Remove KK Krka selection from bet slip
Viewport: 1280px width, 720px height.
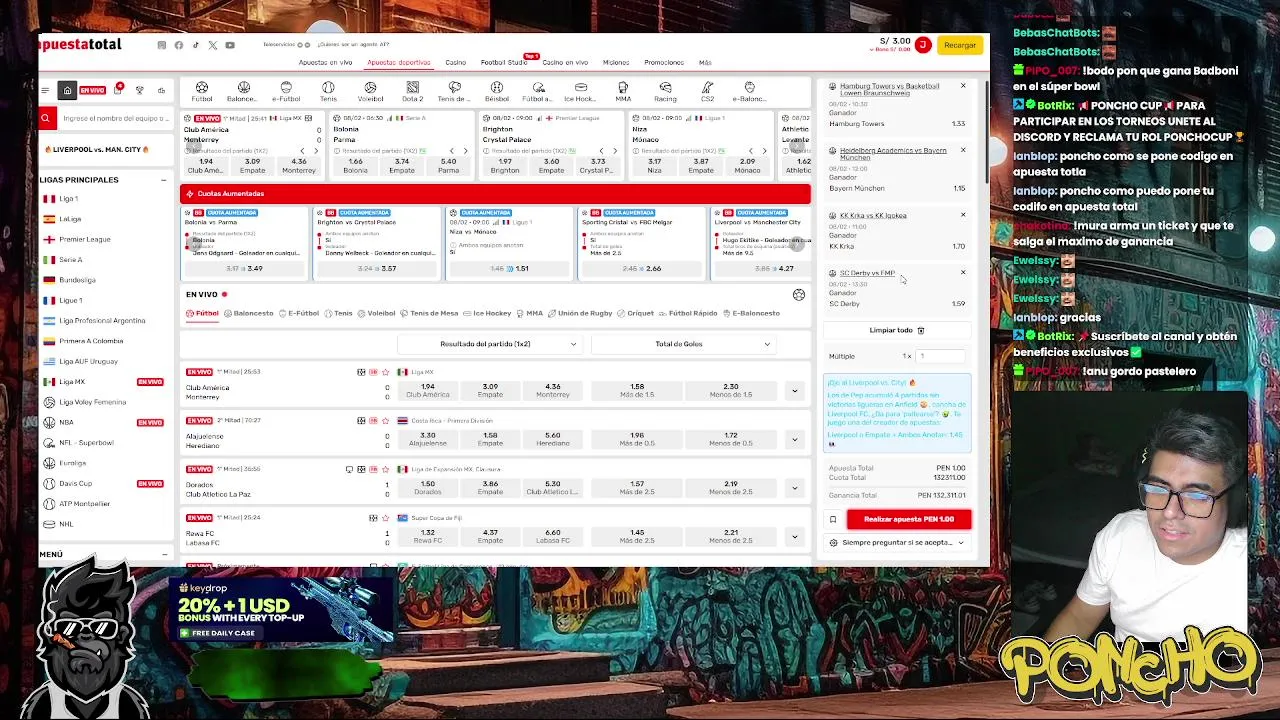tap(963, 214)
